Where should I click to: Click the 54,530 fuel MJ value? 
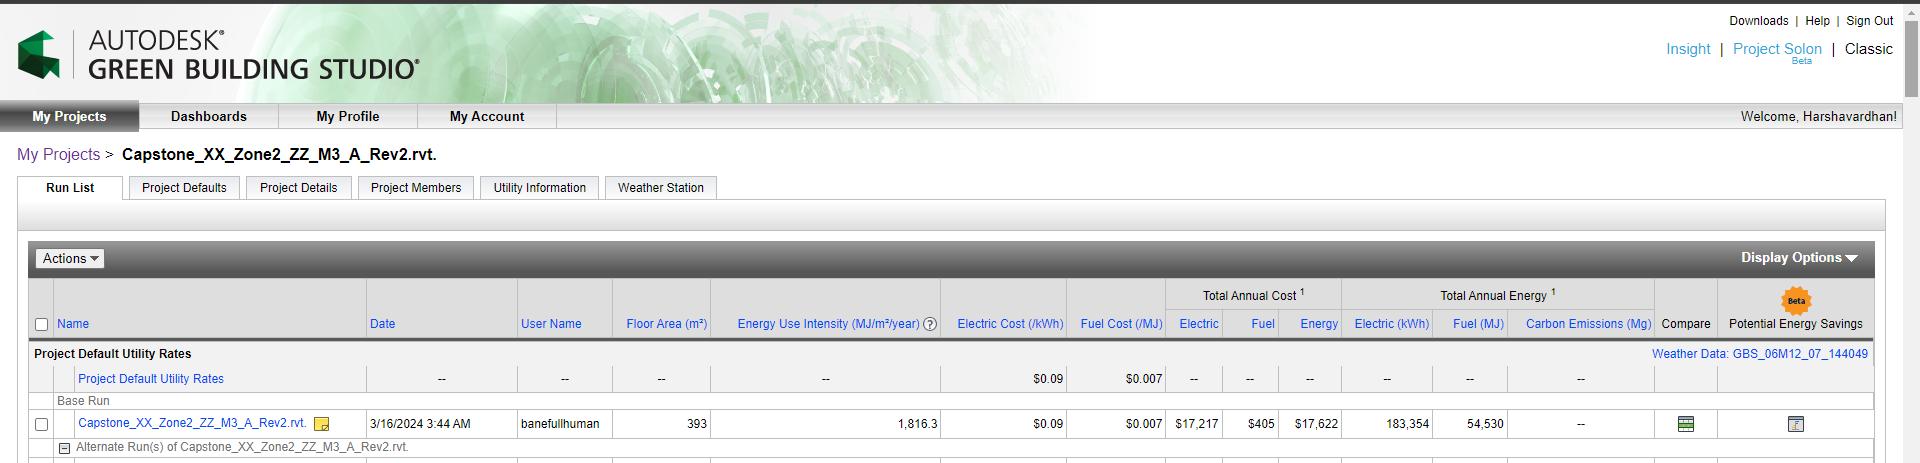click(1485, 424)
